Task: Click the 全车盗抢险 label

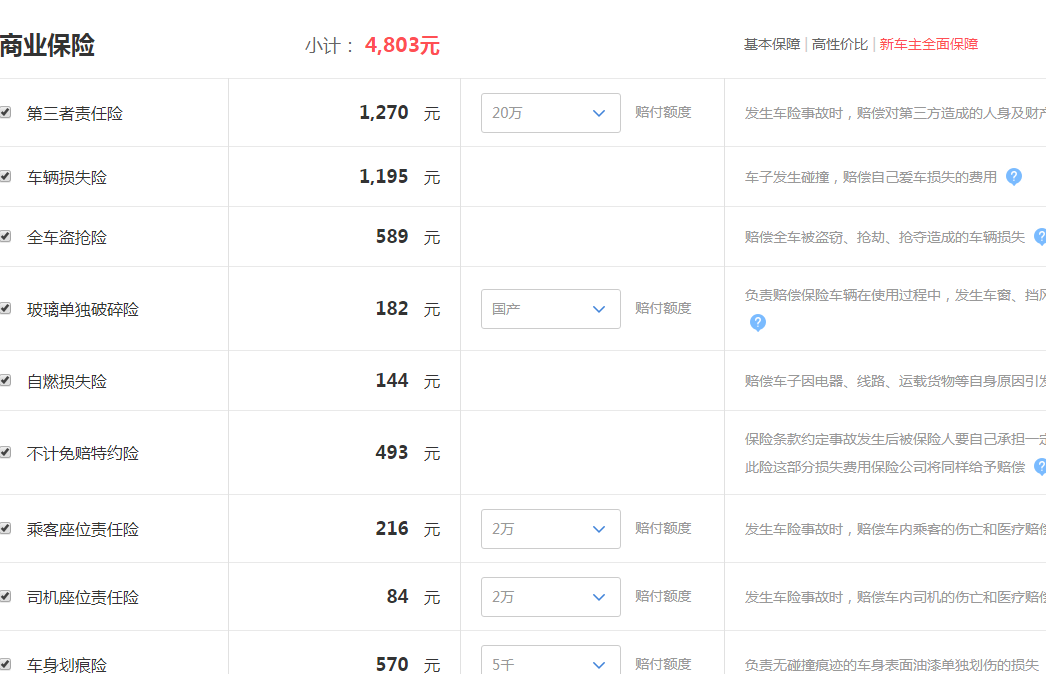Action: pyautogui.click(x=67, y=238)
